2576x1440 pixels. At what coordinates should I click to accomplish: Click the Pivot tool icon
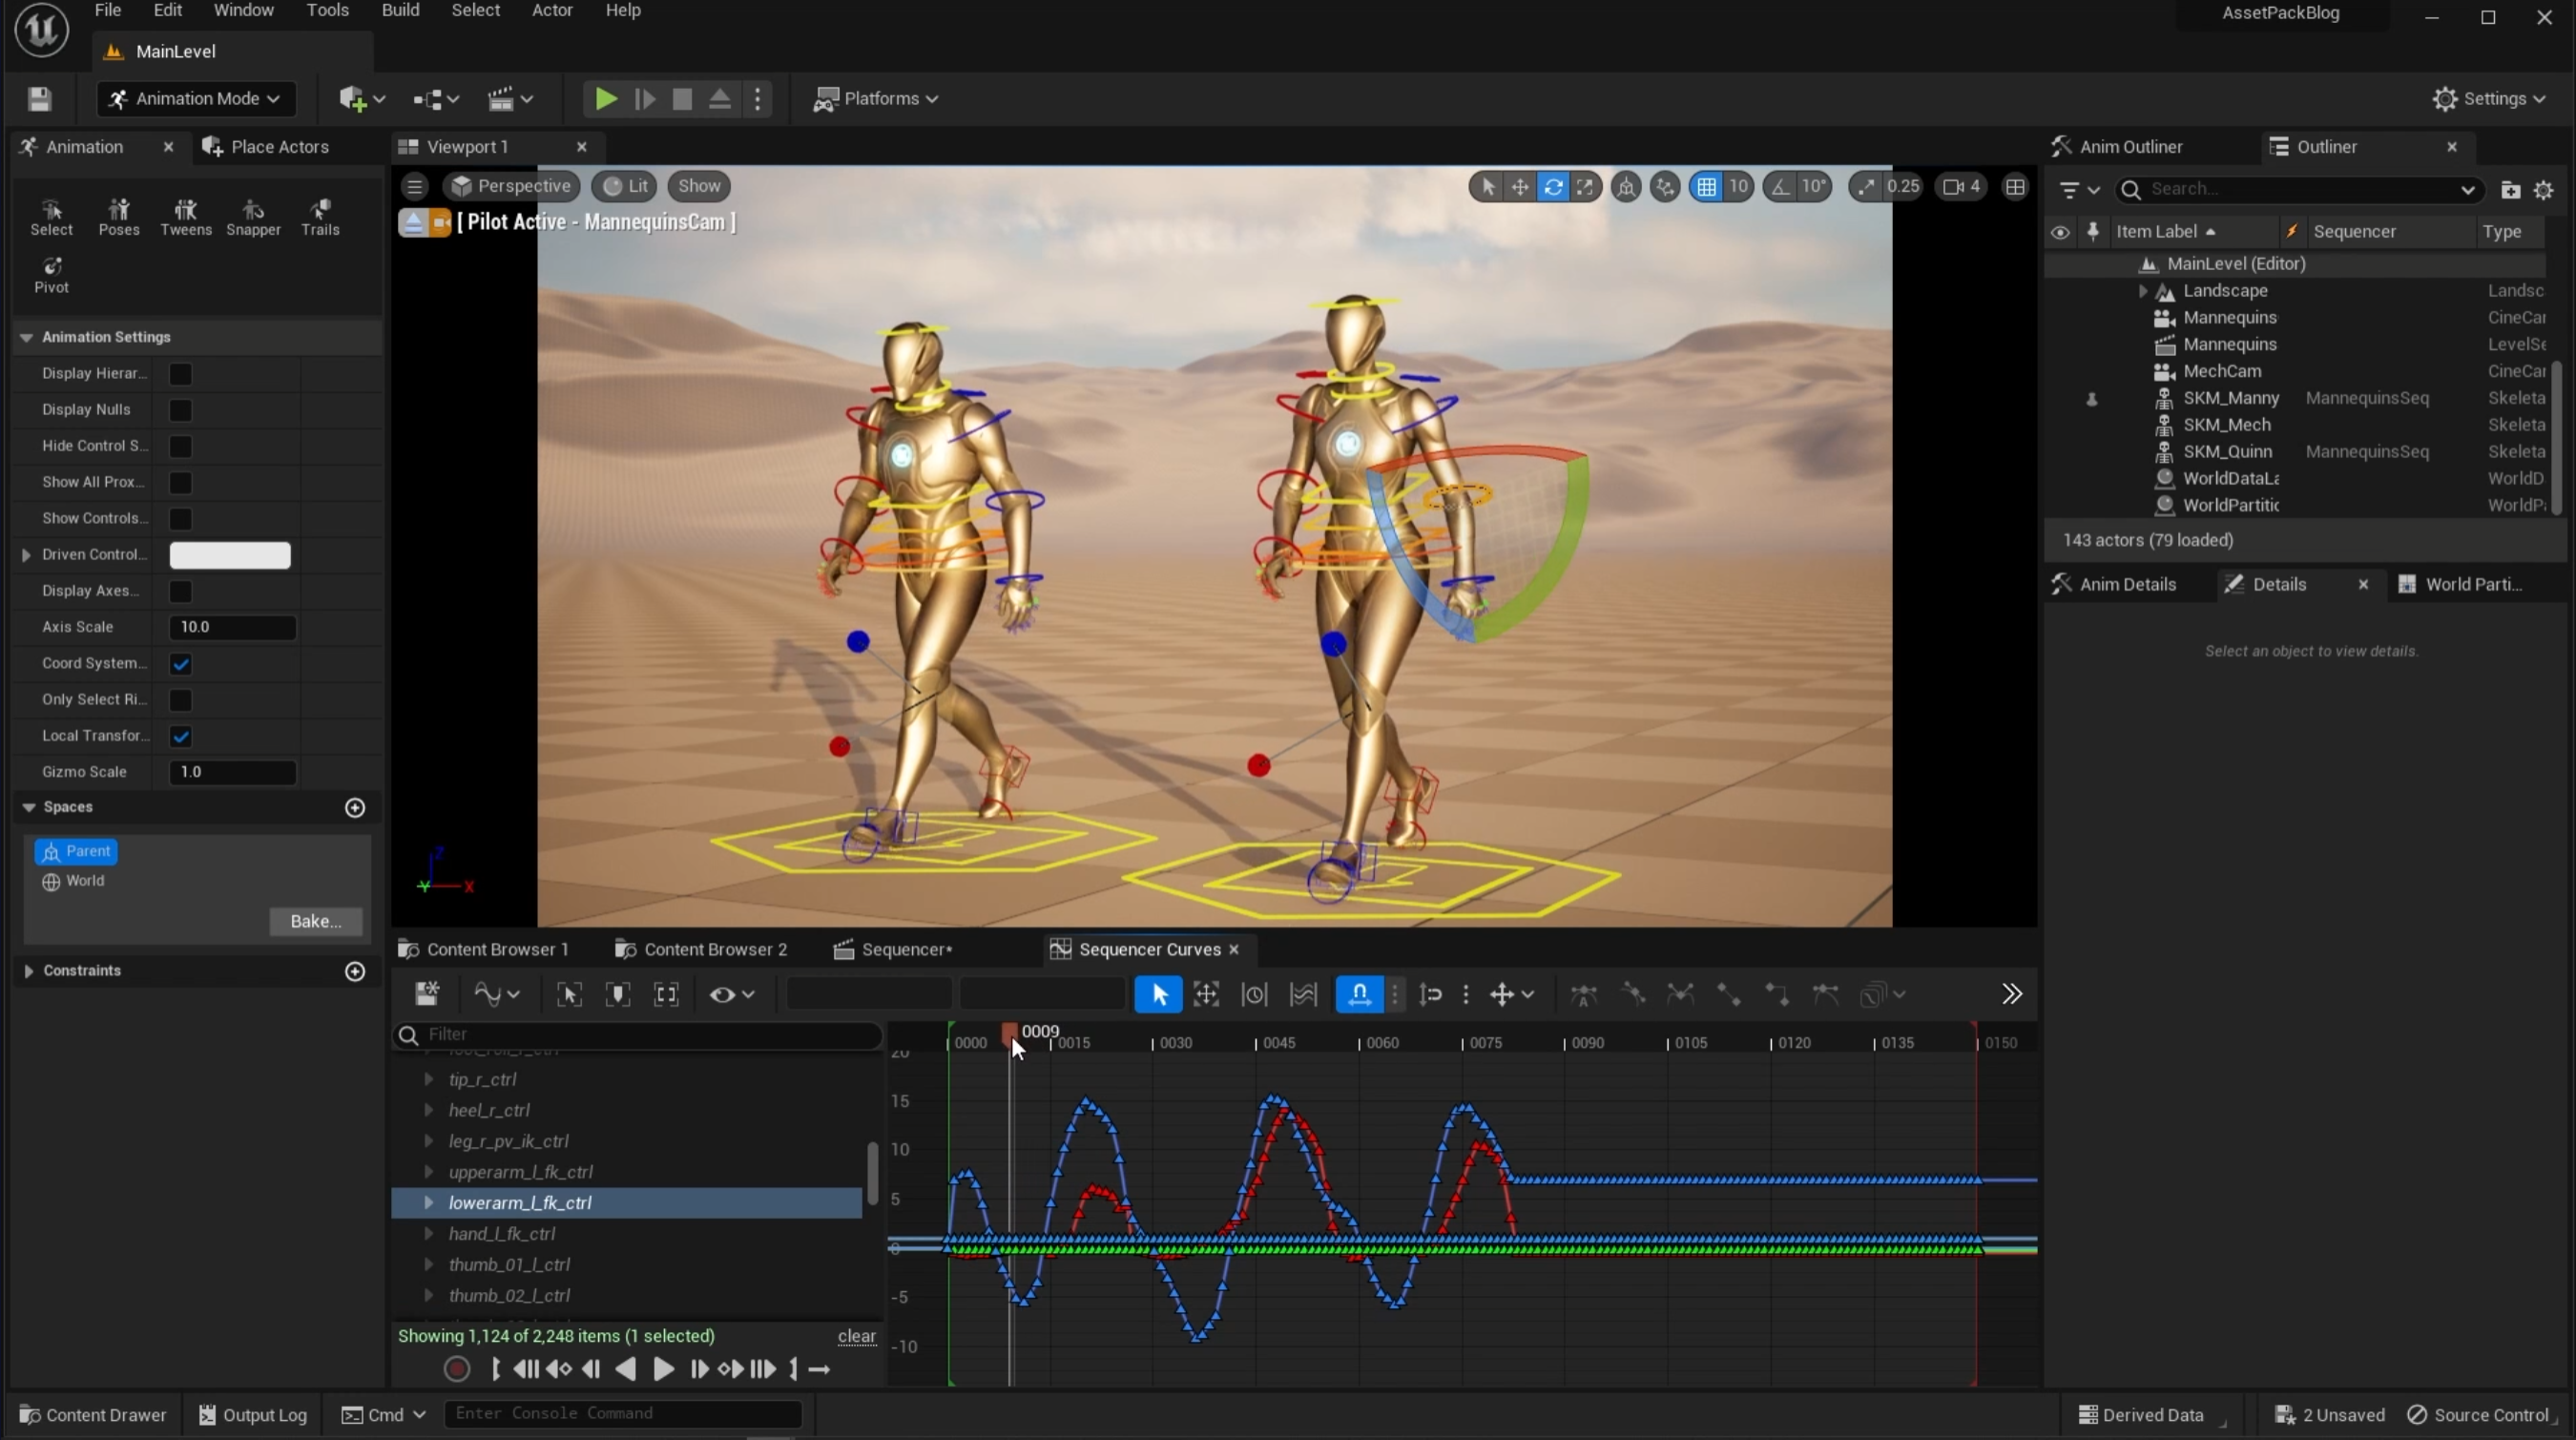[x=51, y=273]
